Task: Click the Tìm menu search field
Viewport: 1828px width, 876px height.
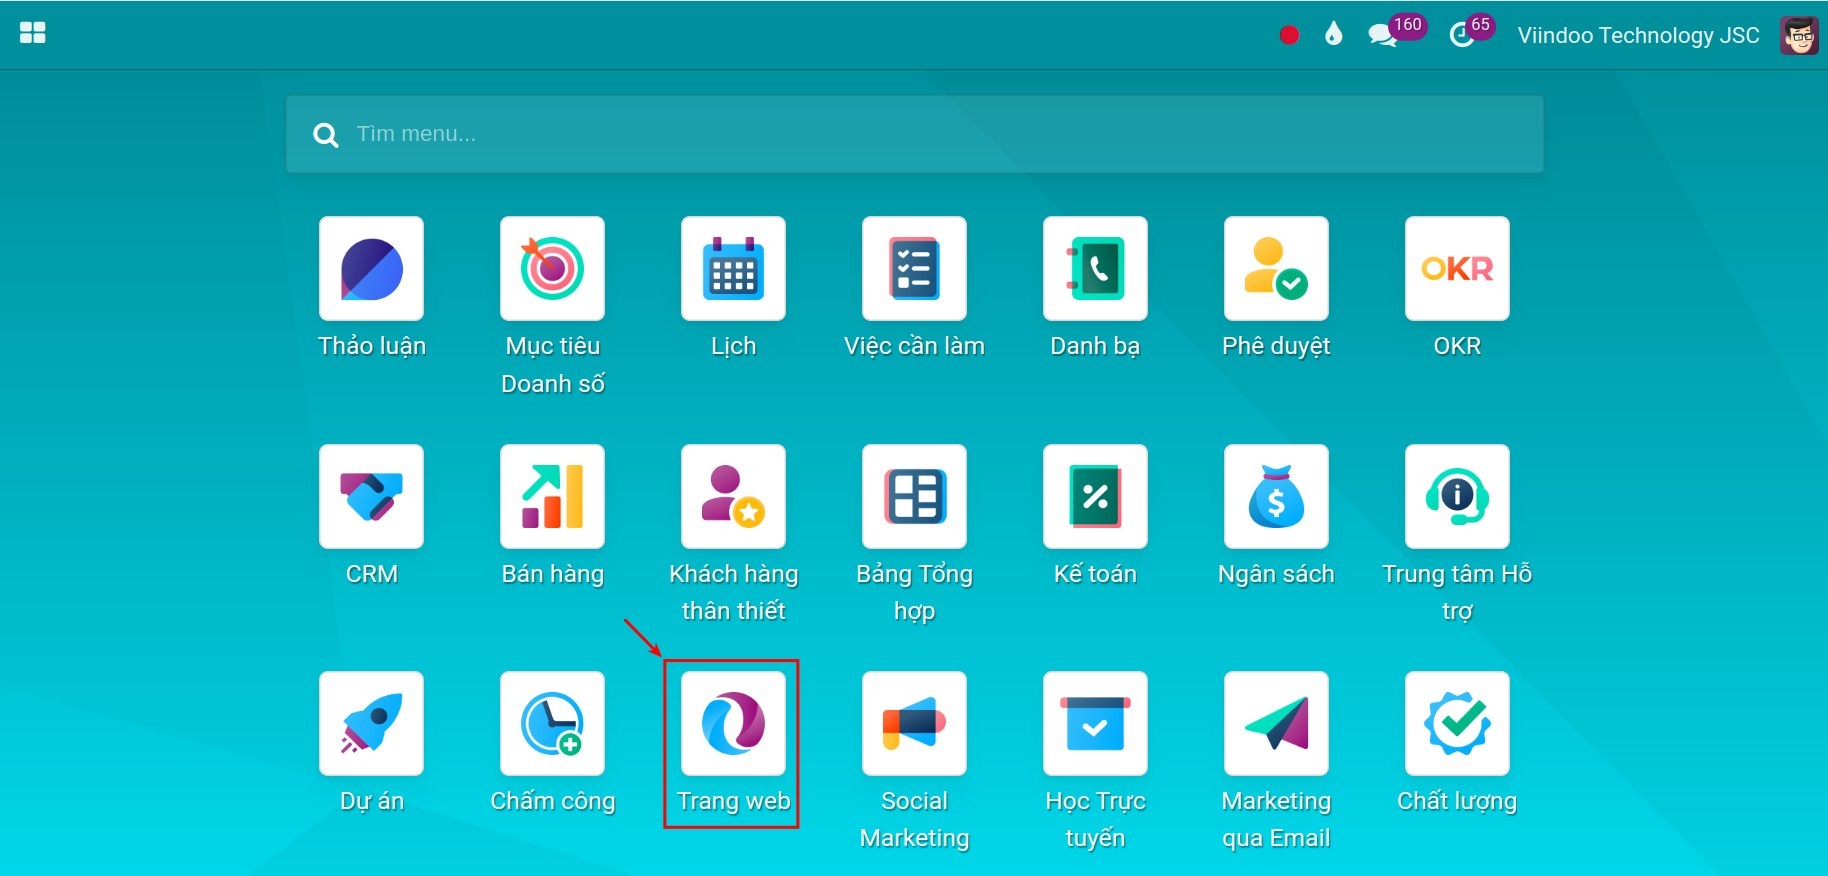Action: tap(914, 134)
